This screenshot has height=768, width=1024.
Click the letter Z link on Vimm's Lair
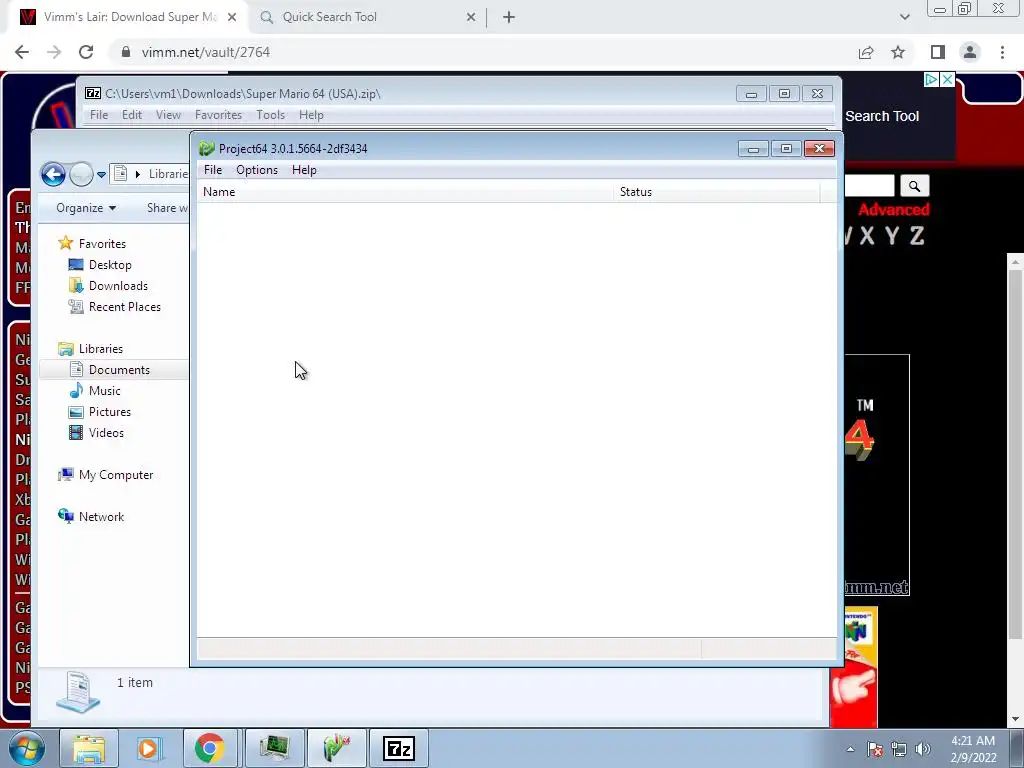pyautogui.click(x=917, y=236)
